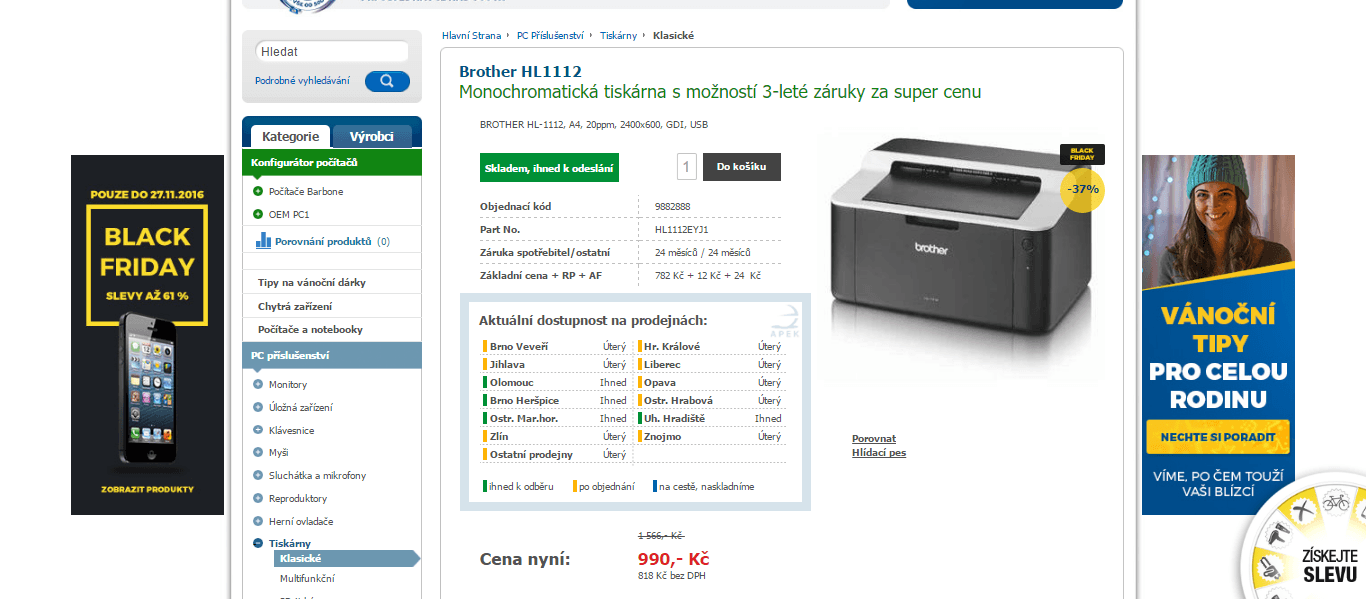Expand OEM PC1 green plus icon
This screenshot has width=1366, height=599.
pos(258,214)
